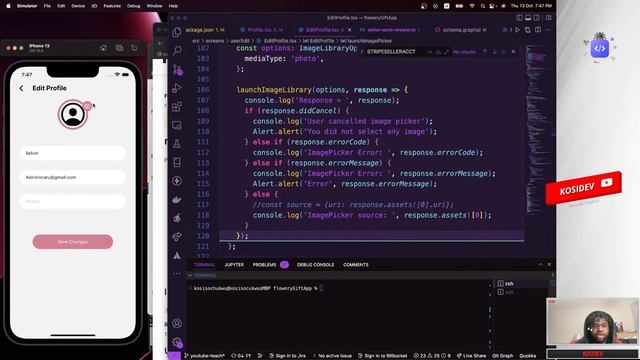Toggle primary sidebar layout icon in title bar
The image size is (640, 360).
pos(519,18)
